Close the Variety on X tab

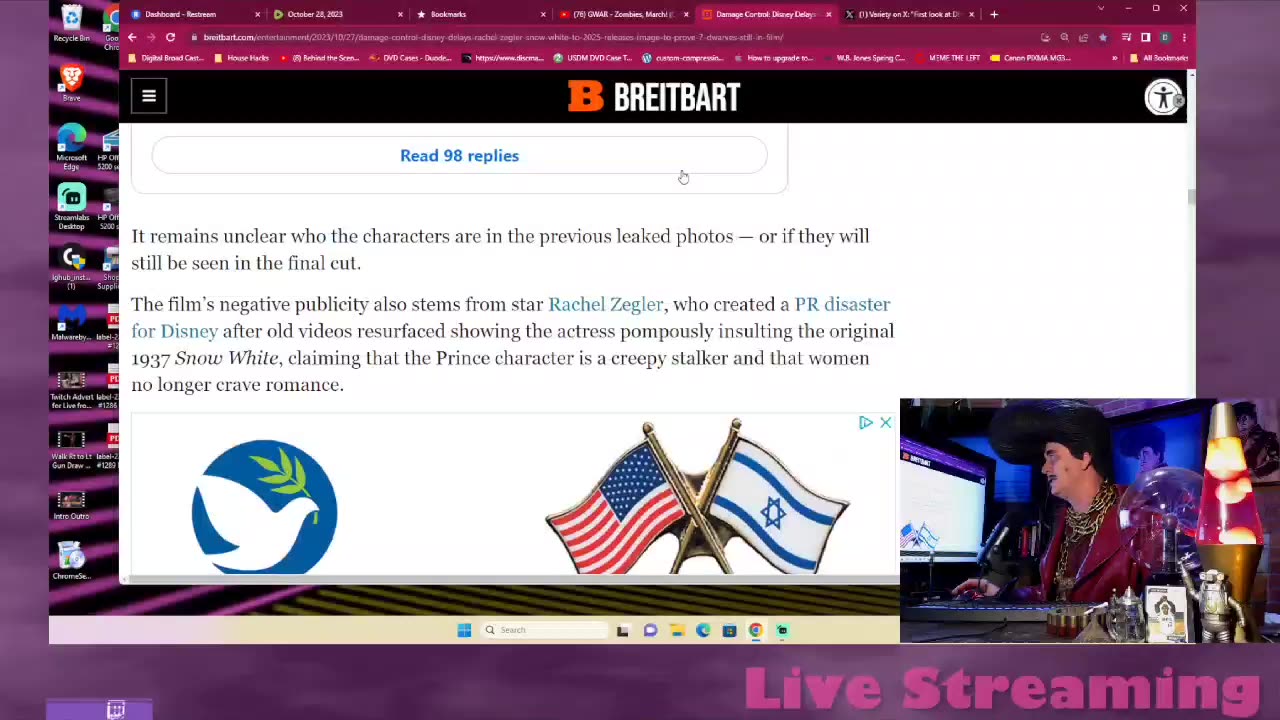pyautogui.click(x=971, y=14)
